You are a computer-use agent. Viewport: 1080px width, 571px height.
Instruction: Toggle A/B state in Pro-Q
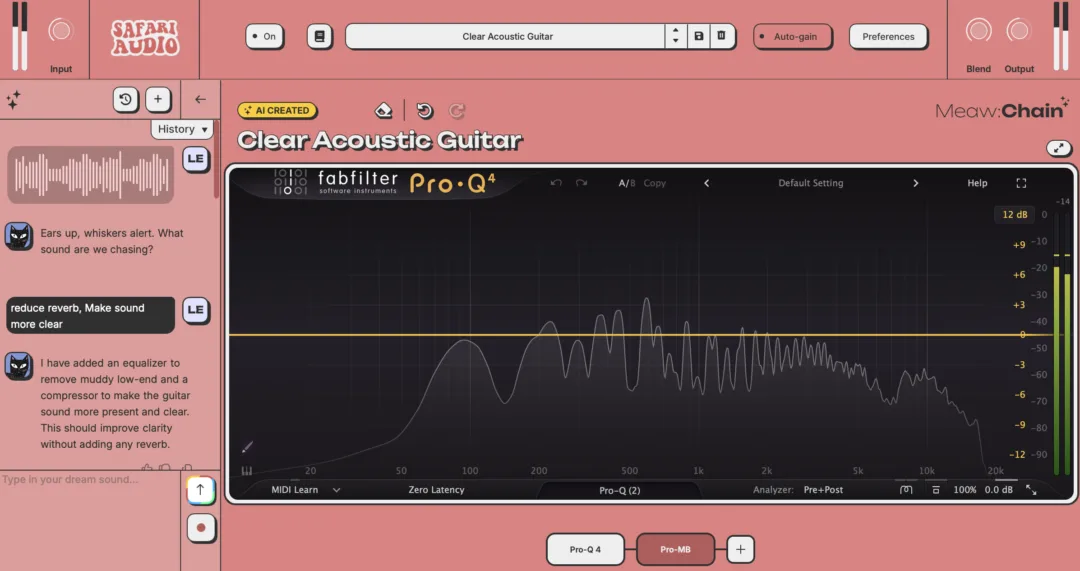click(x=627, y=183)
